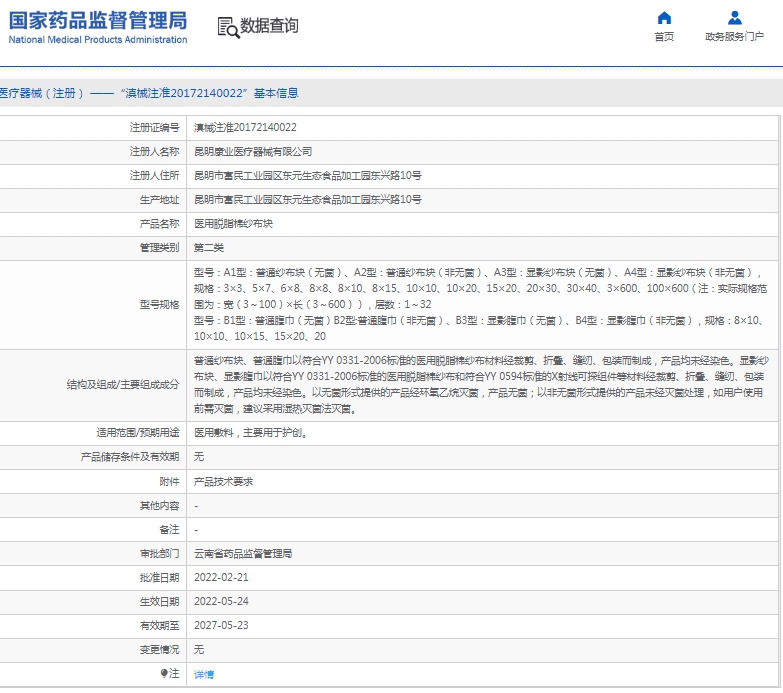783x693 pixels.
Task: Click the 其他内容 row label
Action: pyautogui.click(x=159, y=505)
